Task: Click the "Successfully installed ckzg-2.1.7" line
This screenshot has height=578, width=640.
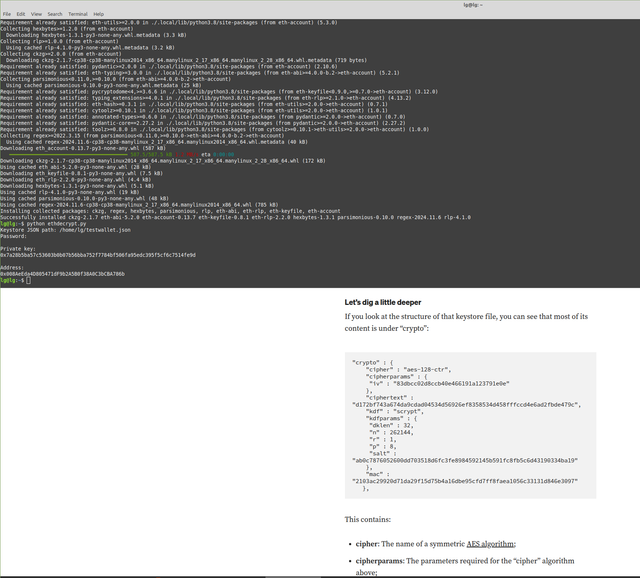Action: coord(235,218)
